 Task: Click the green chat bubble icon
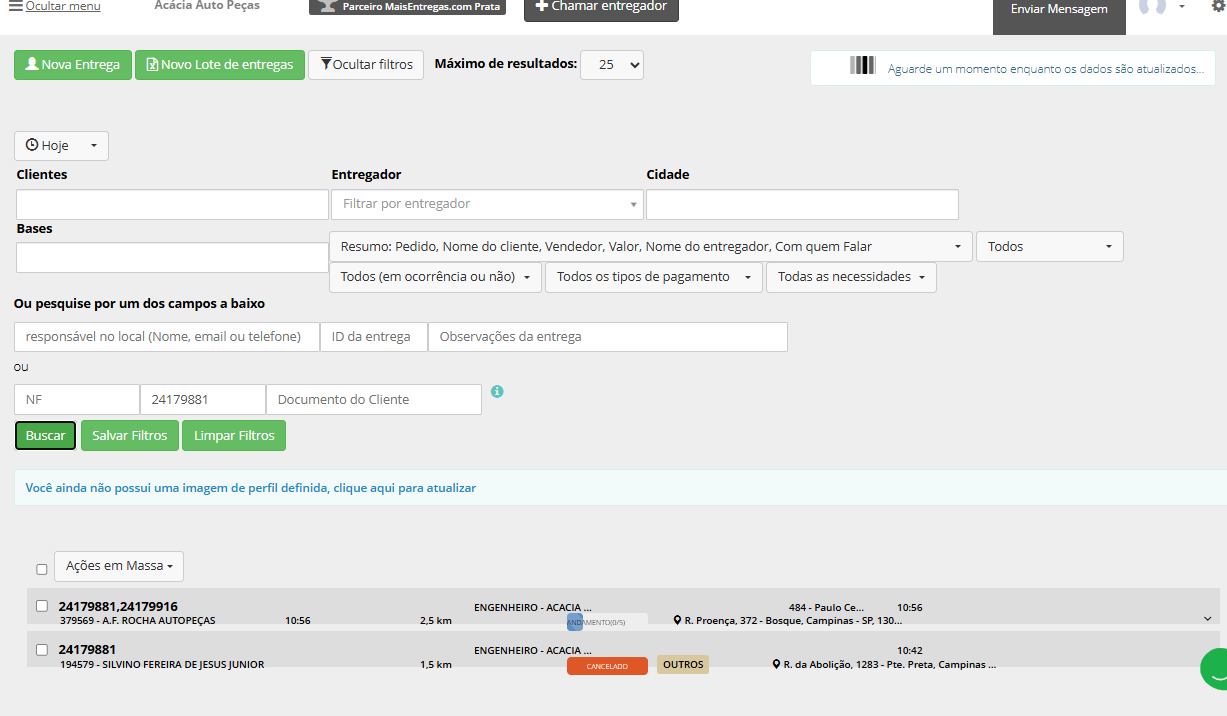tap(1215, 670)
